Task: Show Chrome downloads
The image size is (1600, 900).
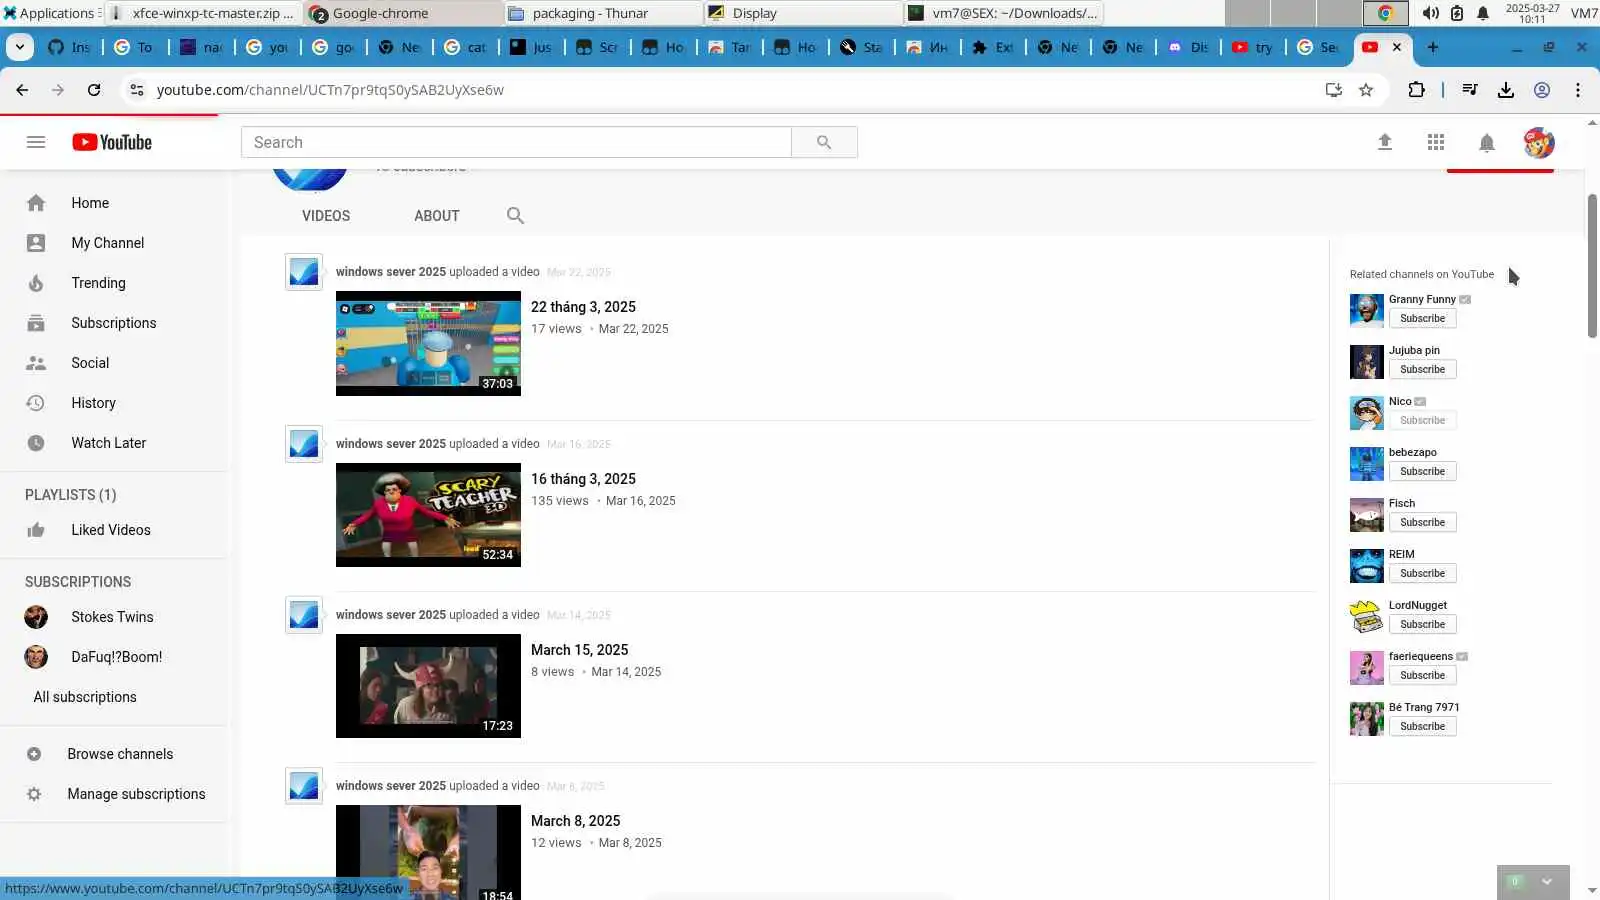Action: point(1505,90)
